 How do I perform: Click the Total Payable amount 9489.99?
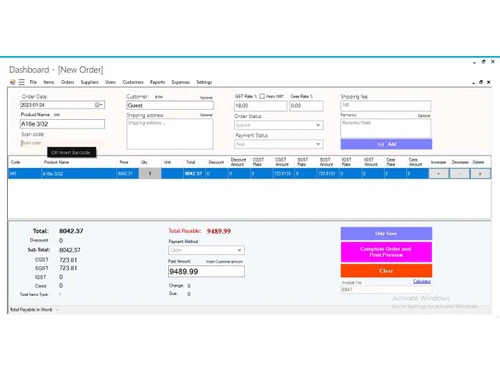coord(219,231)
